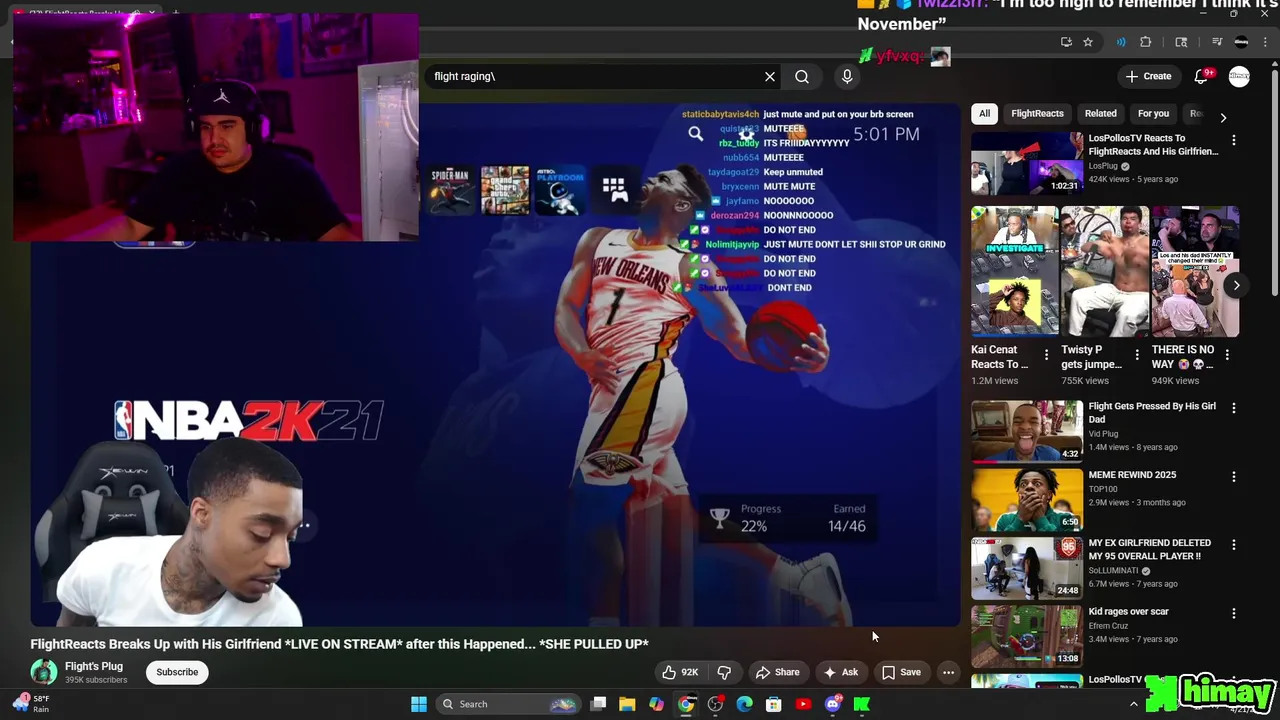Select the All filter chip
This screenshot has width=1280, height=720.
click(x=984, y=114)
